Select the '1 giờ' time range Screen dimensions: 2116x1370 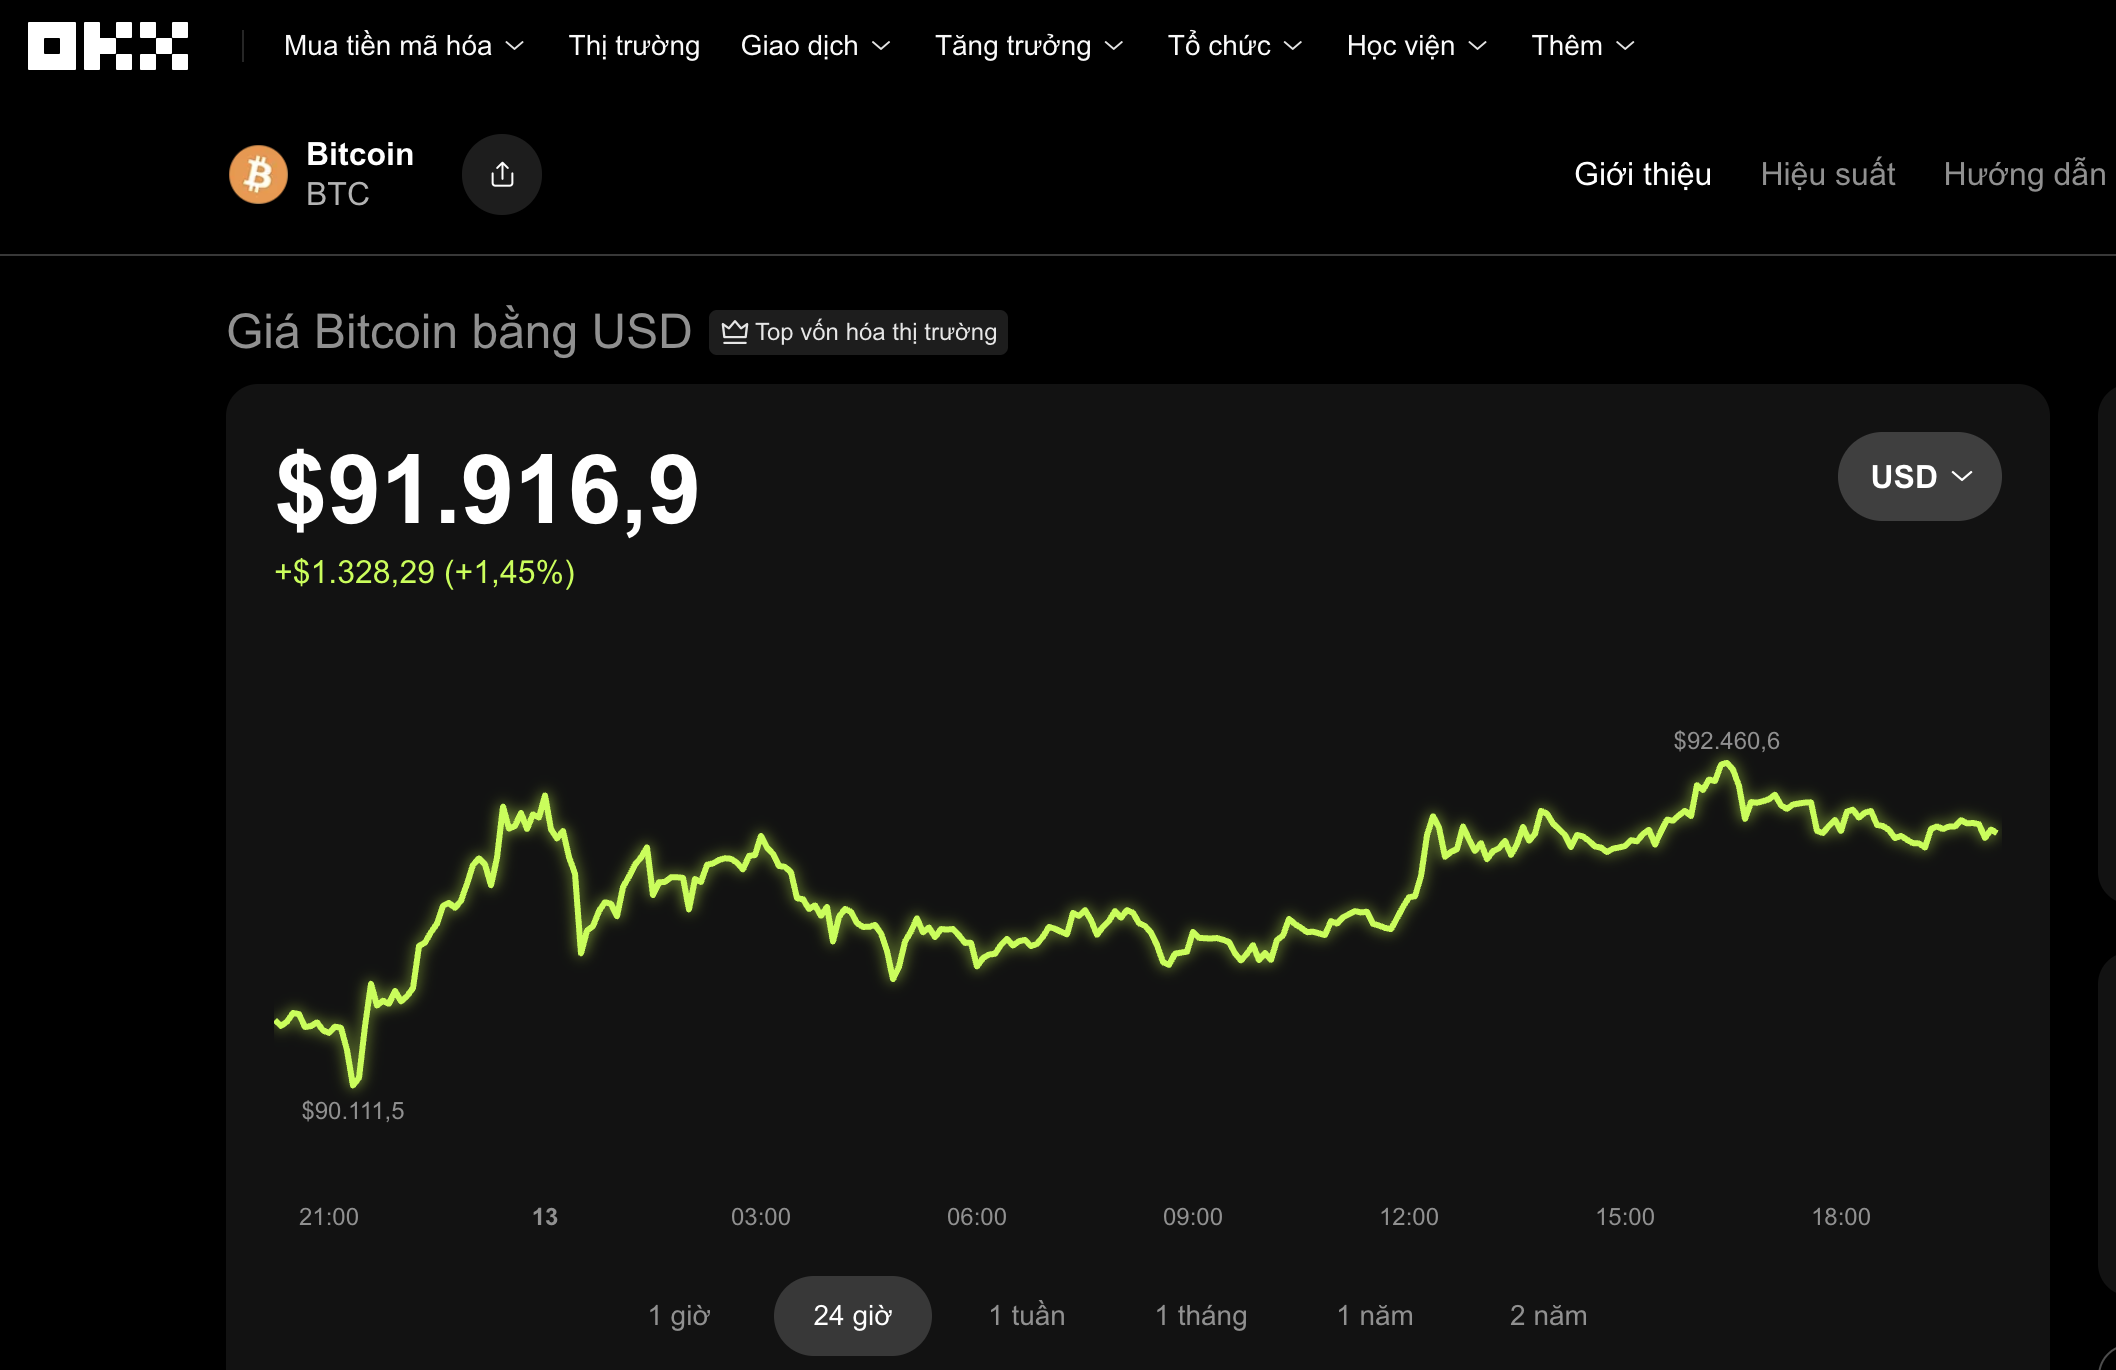[x=679, y=1315]
